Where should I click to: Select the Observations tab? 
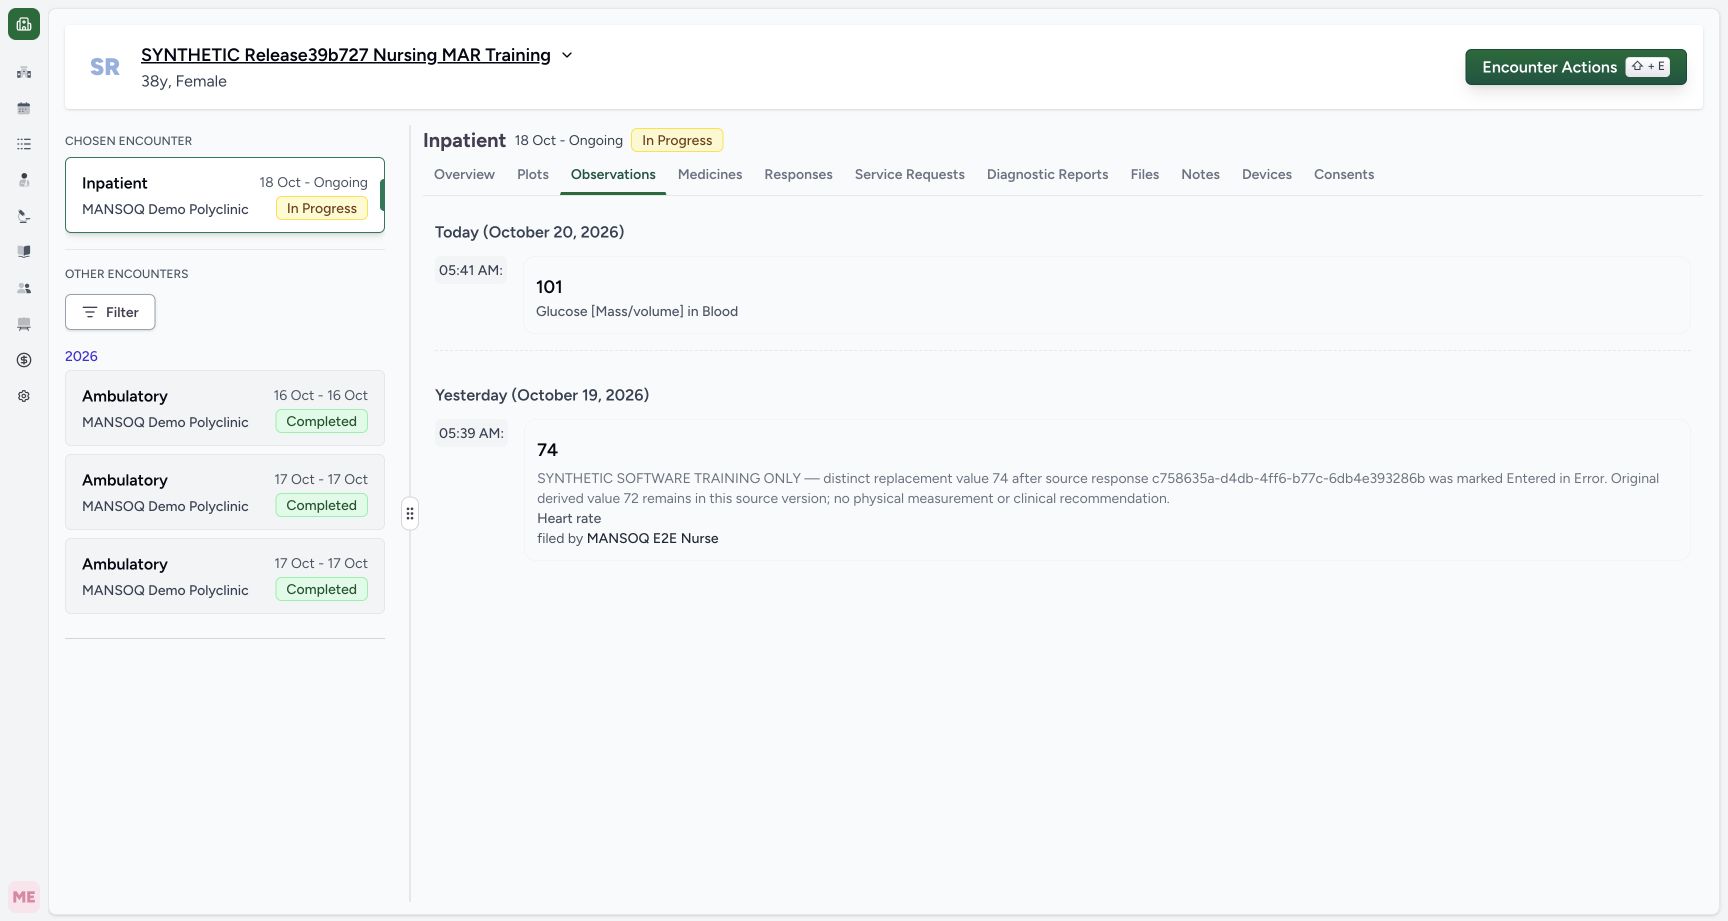click(613, 174)
